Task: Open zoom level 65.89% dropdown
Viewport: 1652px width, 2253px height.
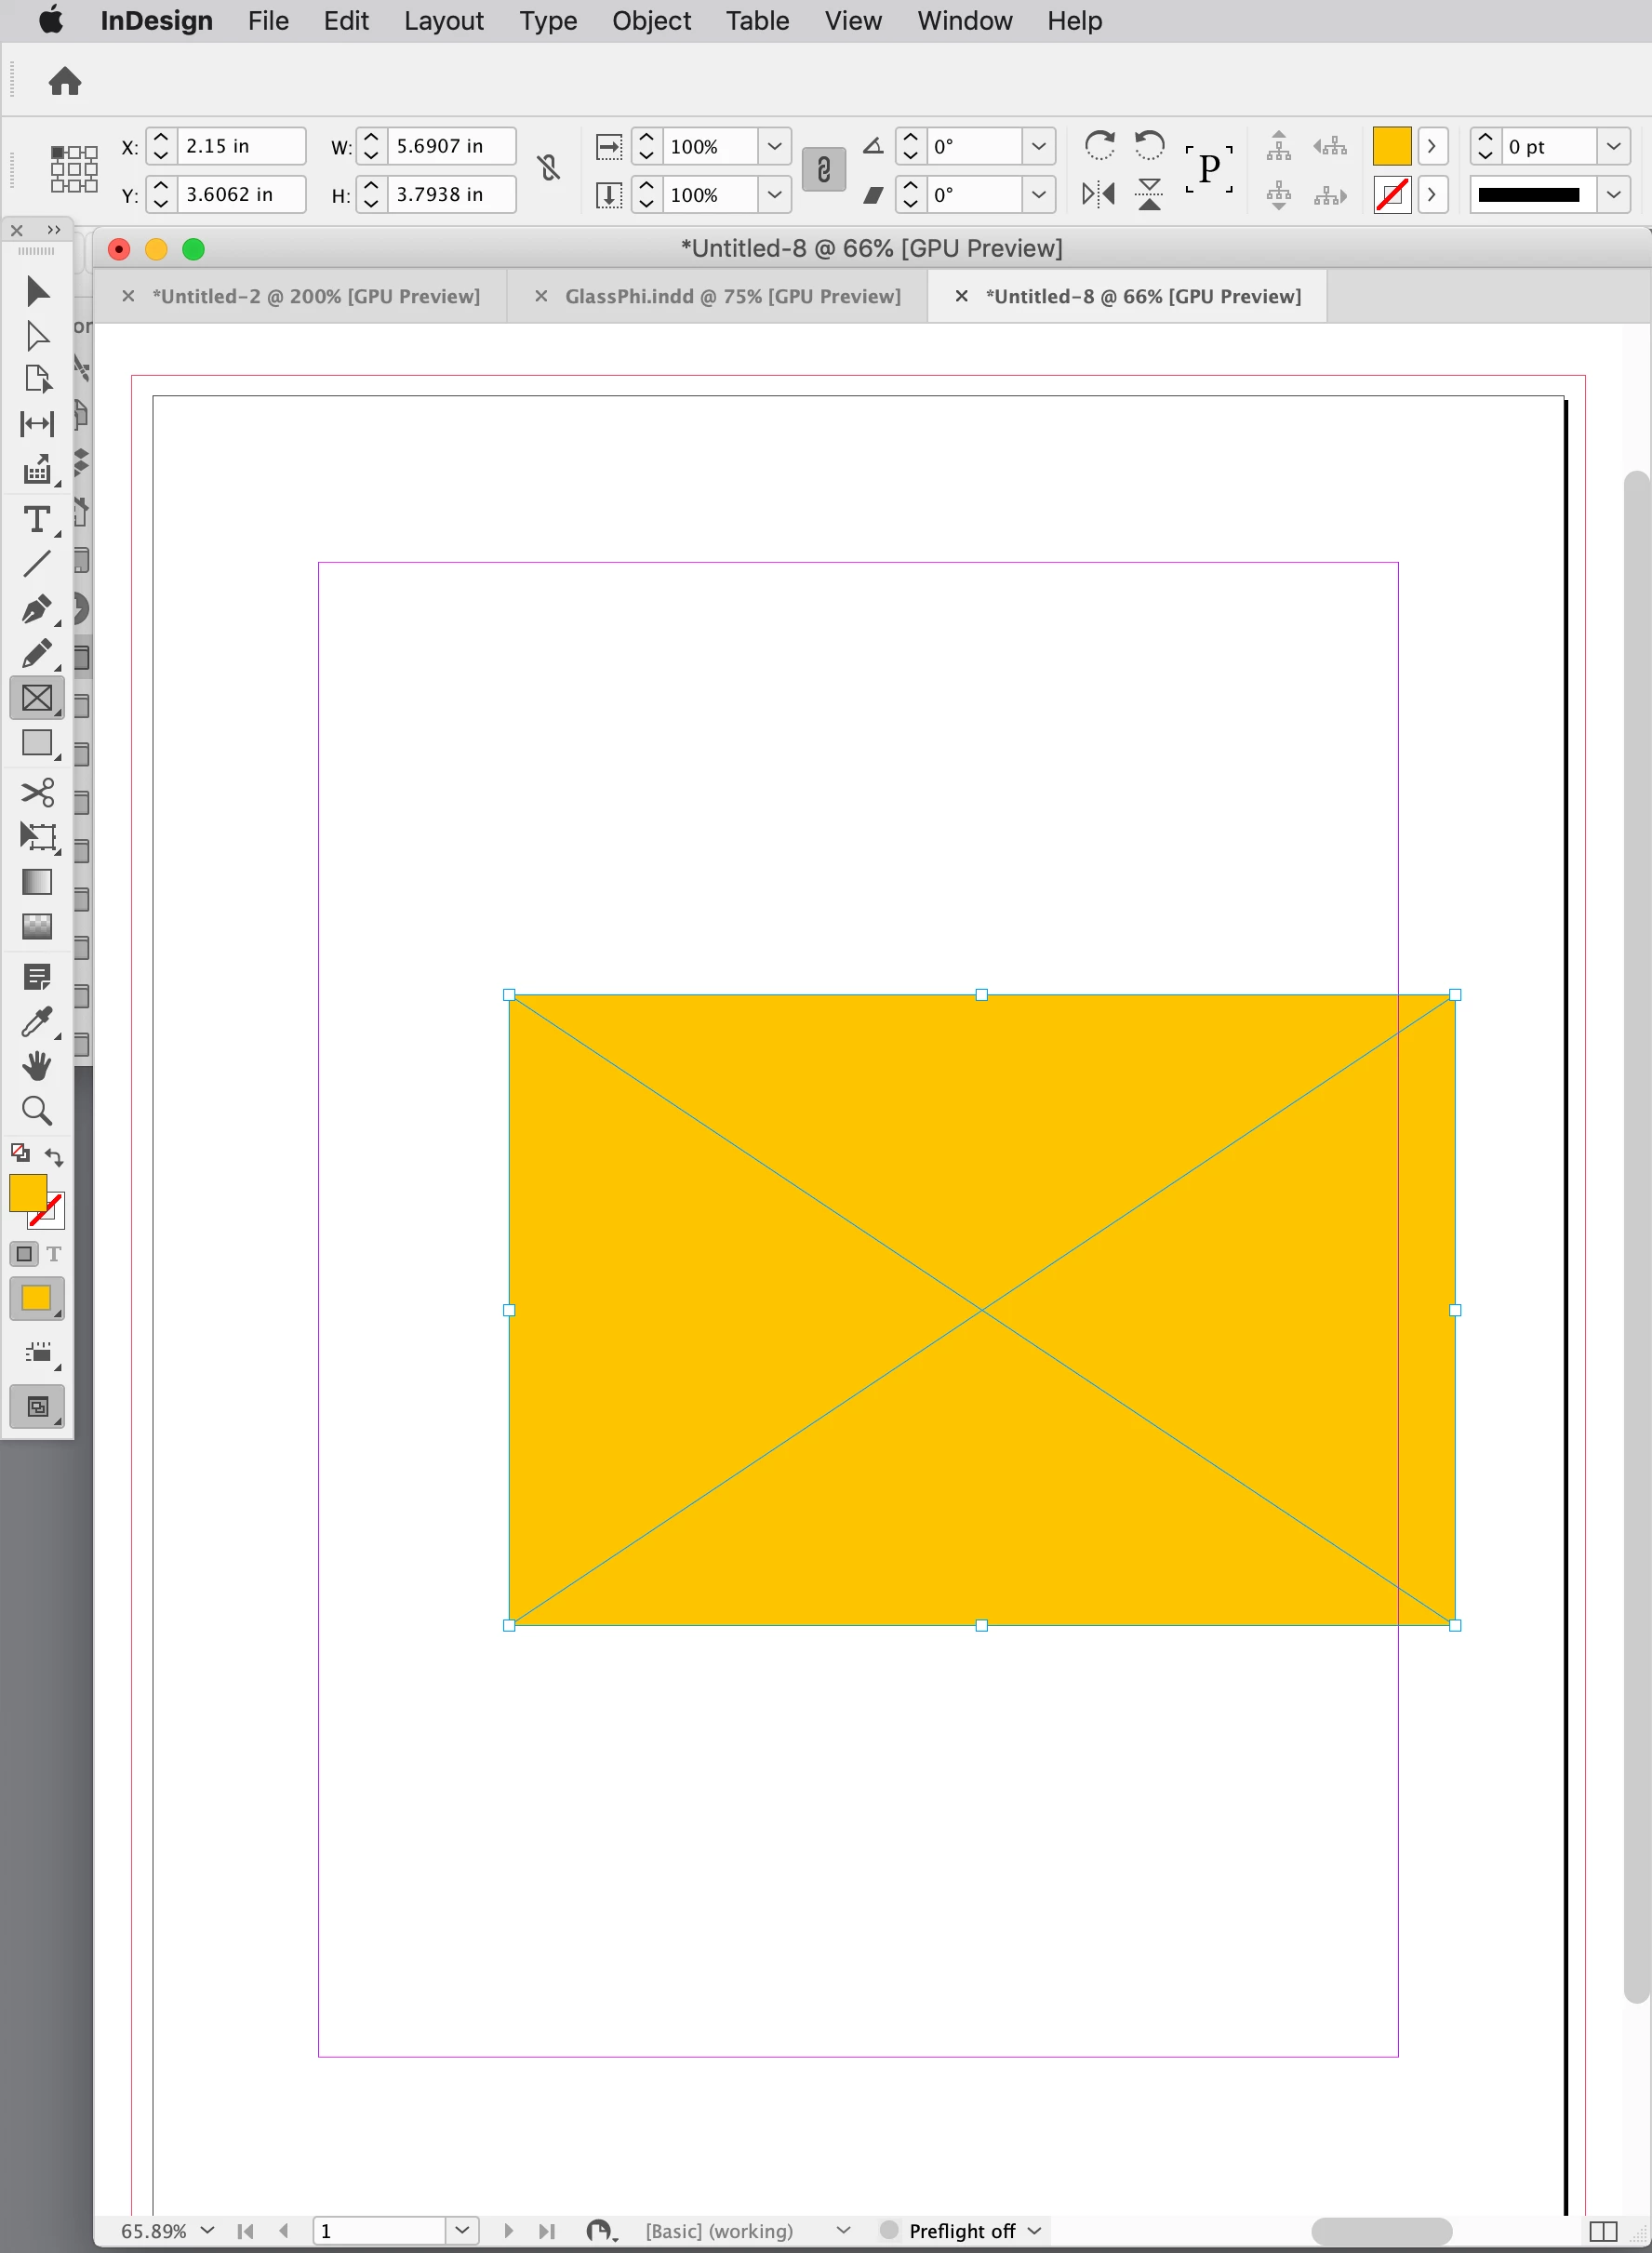Action: pos(207,2230)
